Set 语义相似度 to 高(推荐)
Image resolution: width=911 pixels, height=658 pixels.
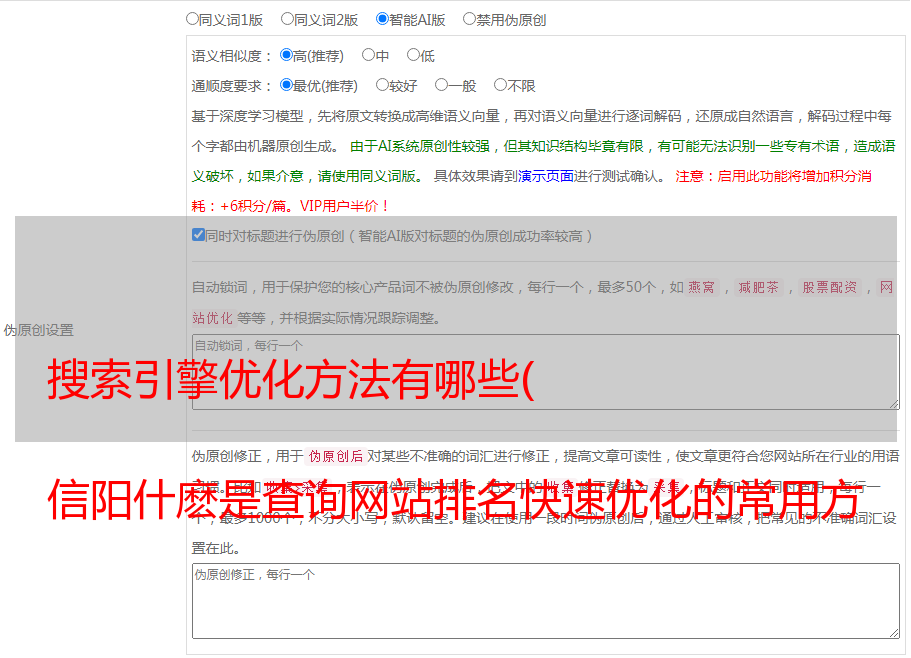tap(286, 55)
